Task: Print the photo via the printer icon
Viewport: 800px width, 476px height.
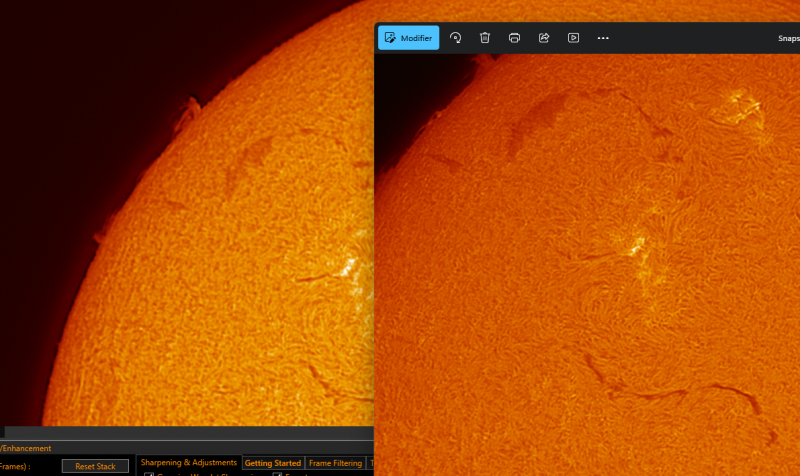Action: tap(514, 38)
